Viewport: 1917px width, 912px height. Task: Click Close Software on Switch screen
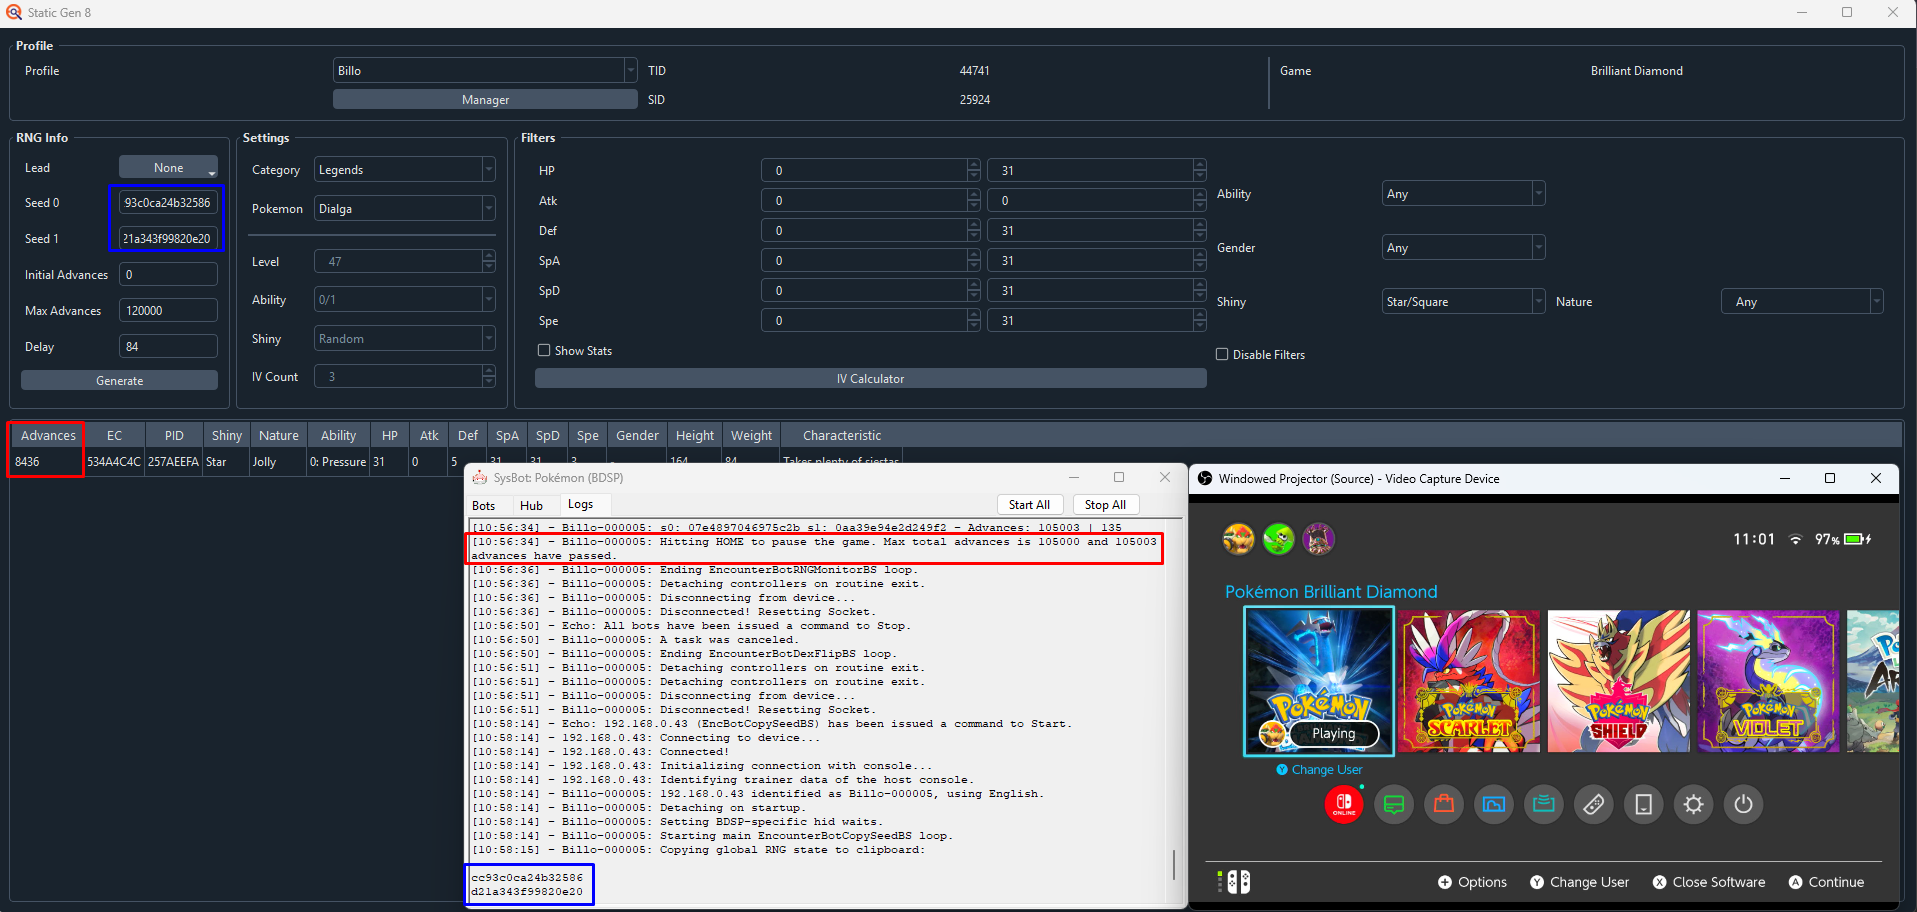pyautogui.click(x=1709, y=882)
